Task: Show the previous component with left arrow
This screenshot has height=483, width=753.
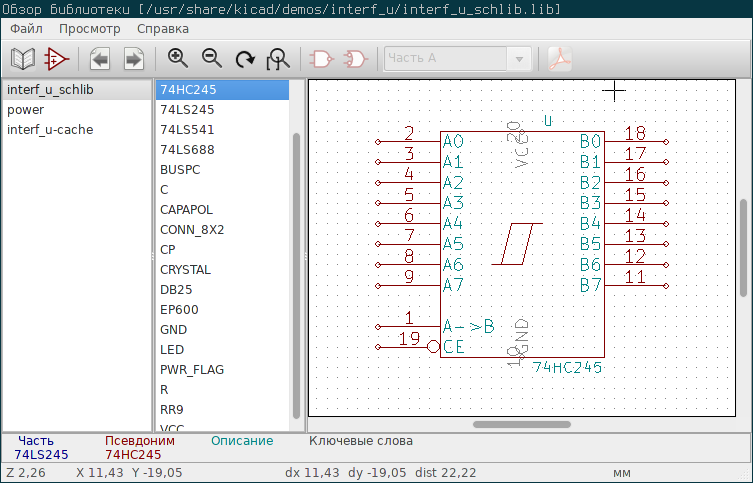Action: [100, 59]
